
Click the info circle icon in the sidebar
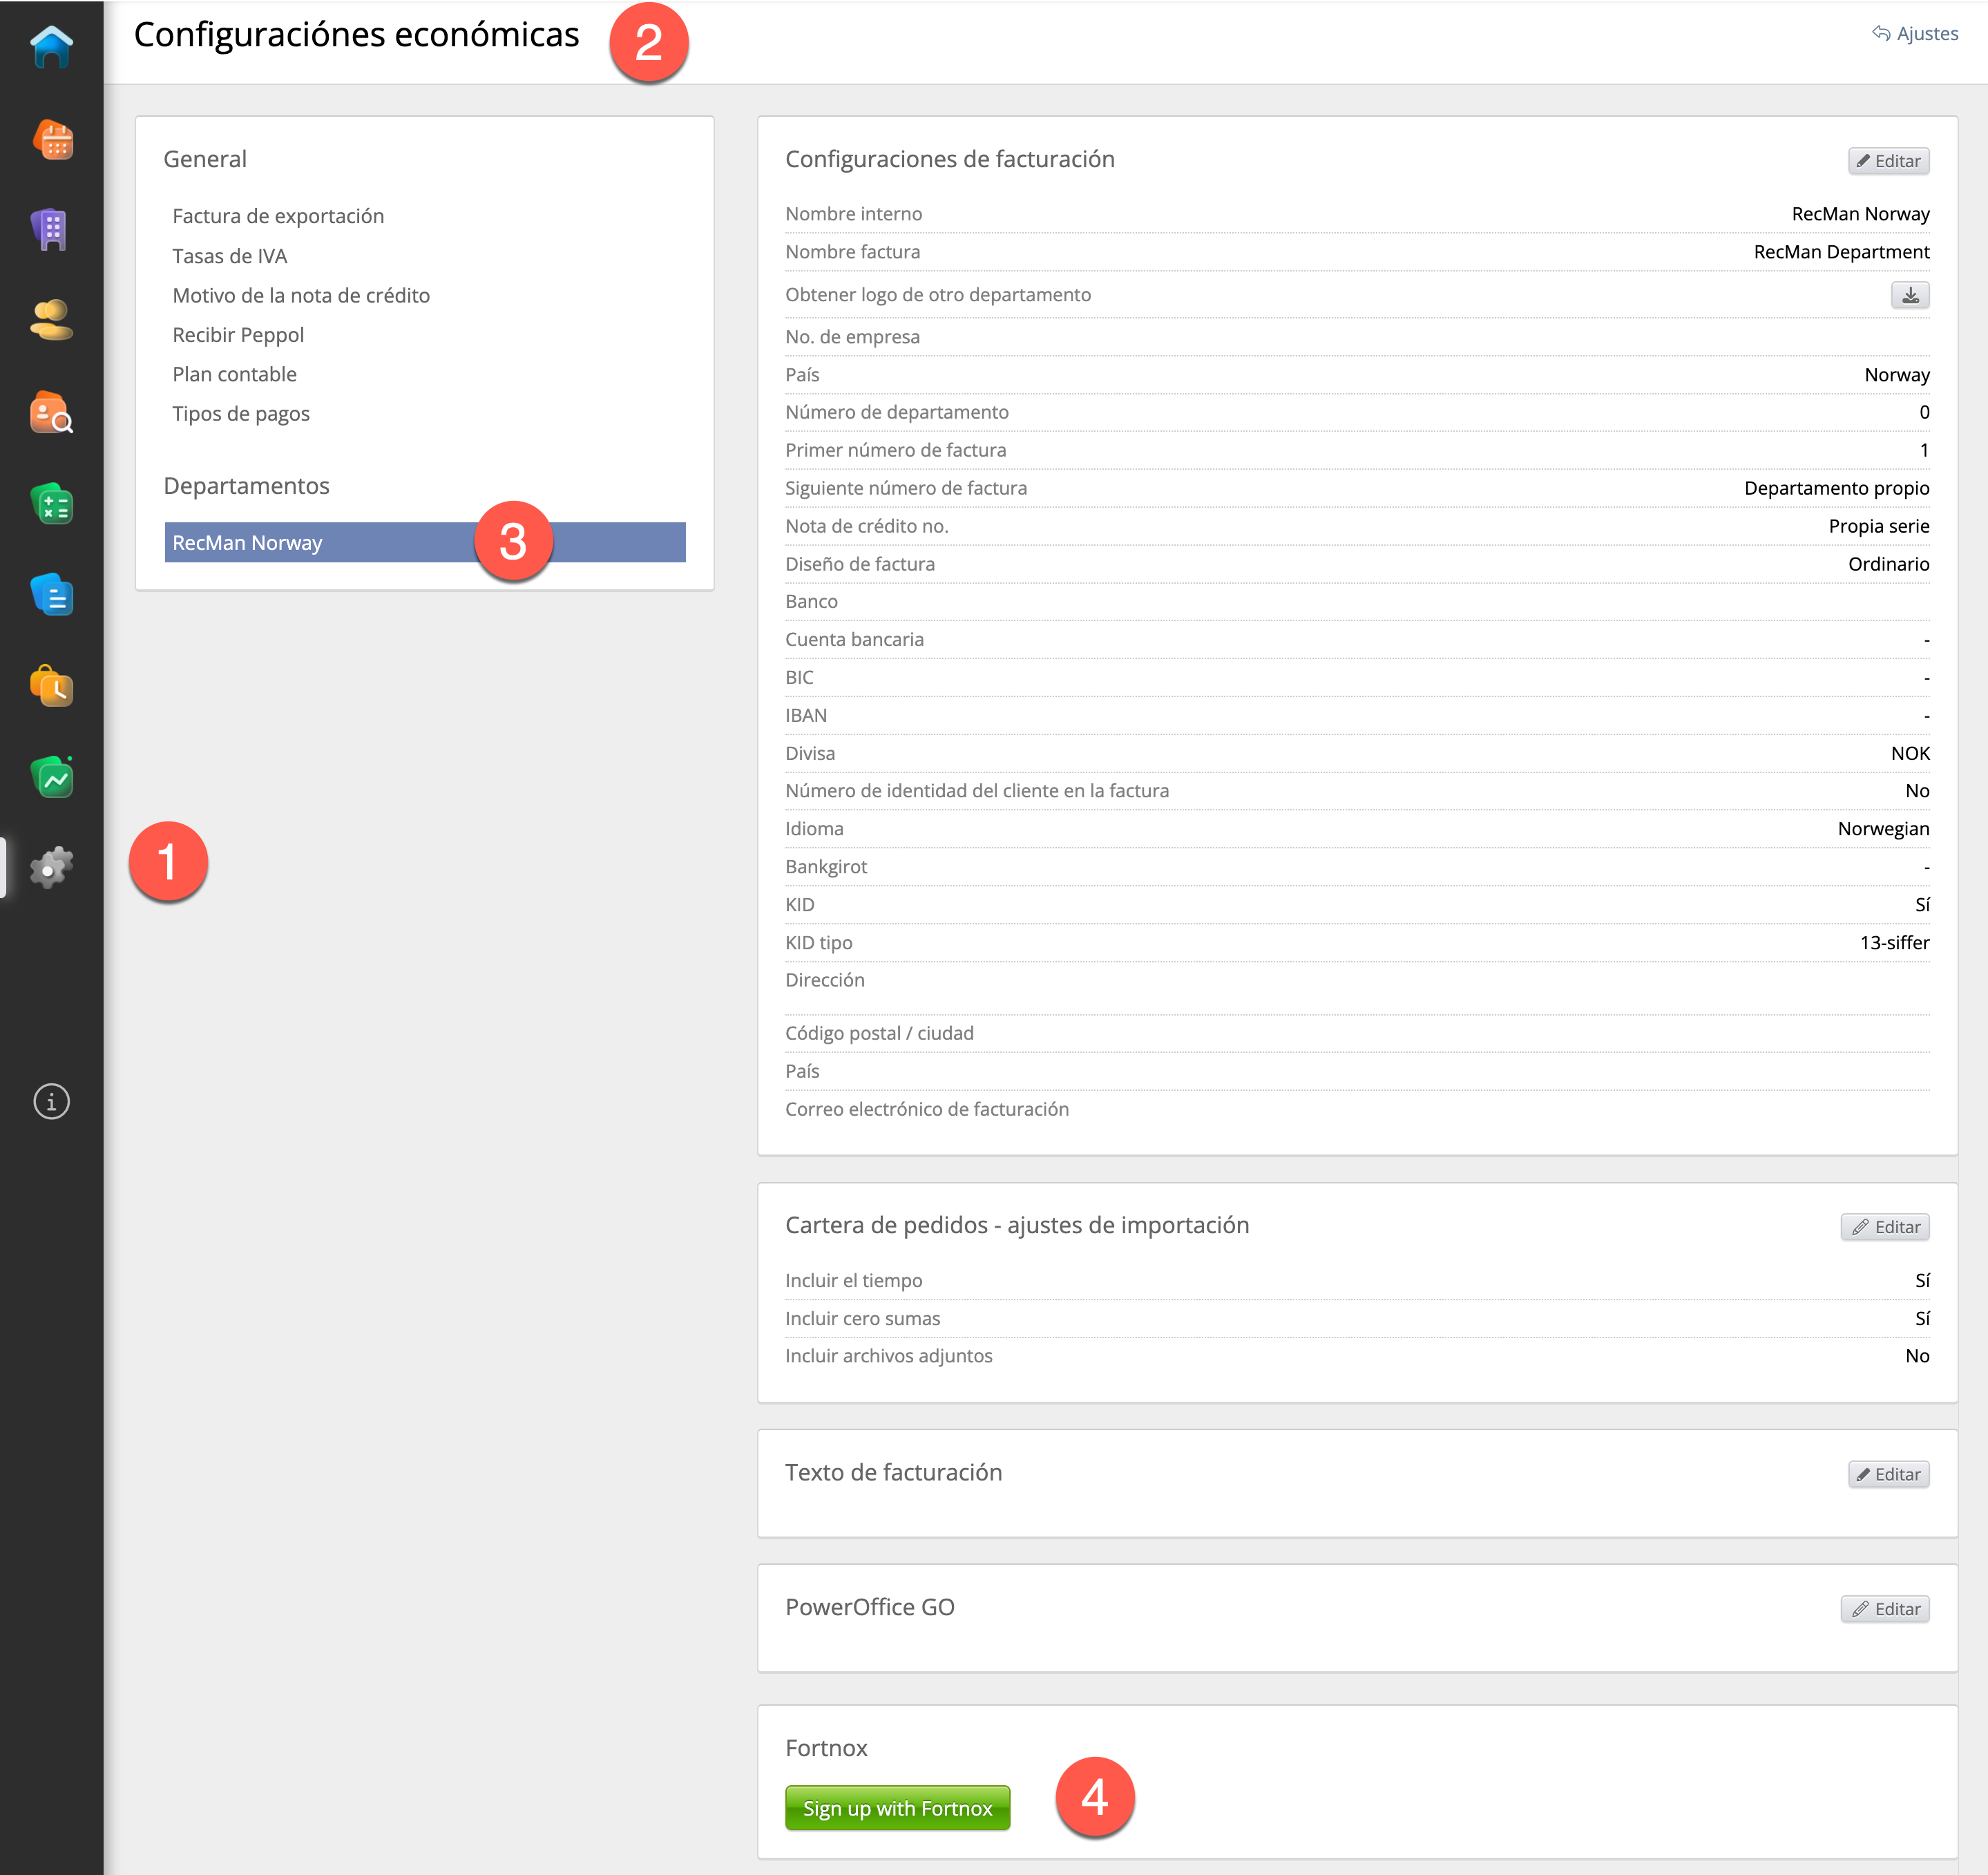click(x=51, y=1101)
